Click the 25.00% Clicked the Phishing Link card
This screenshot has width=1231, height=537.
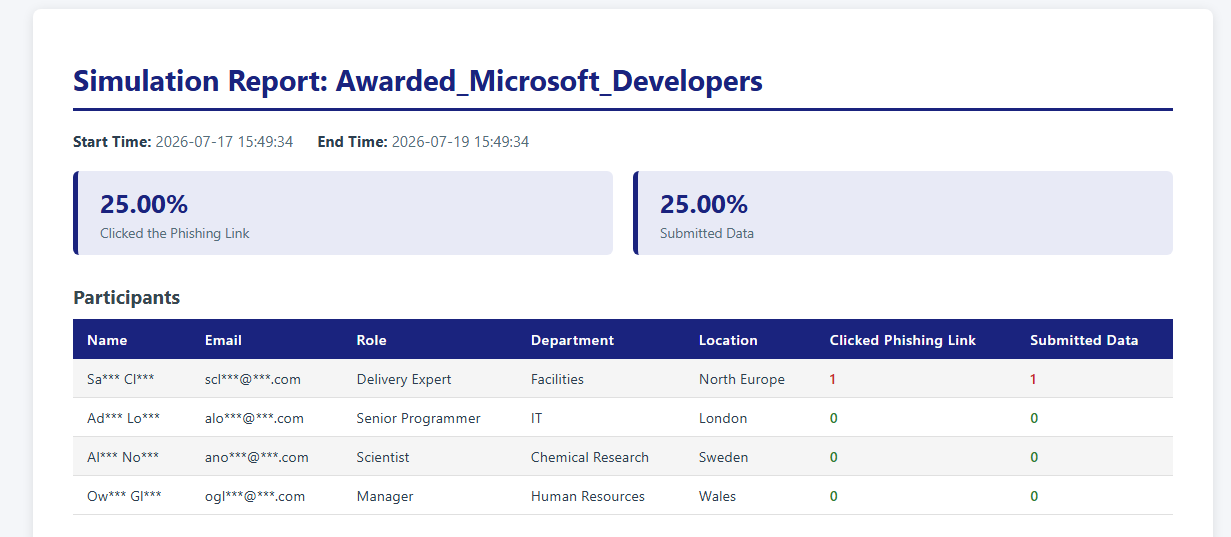(x=343, y=213)
